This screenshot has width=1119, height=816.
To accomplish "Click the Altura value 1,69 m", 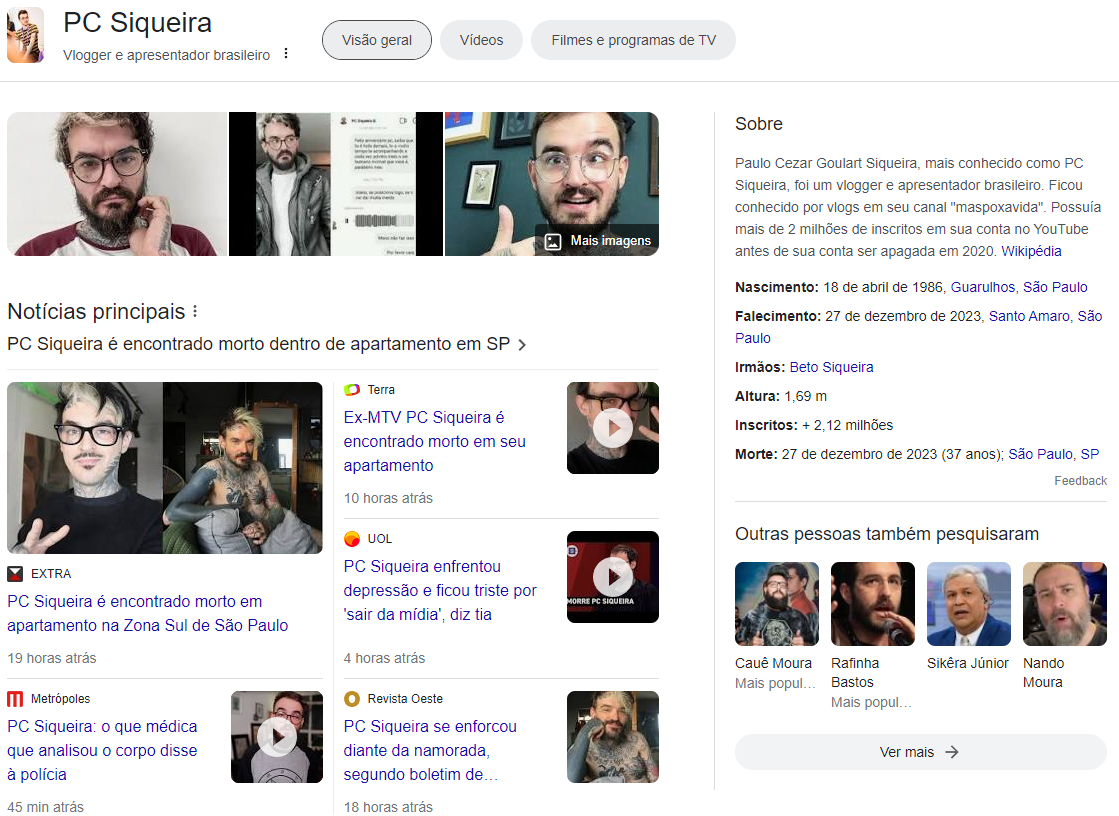I will coord(806,396).
